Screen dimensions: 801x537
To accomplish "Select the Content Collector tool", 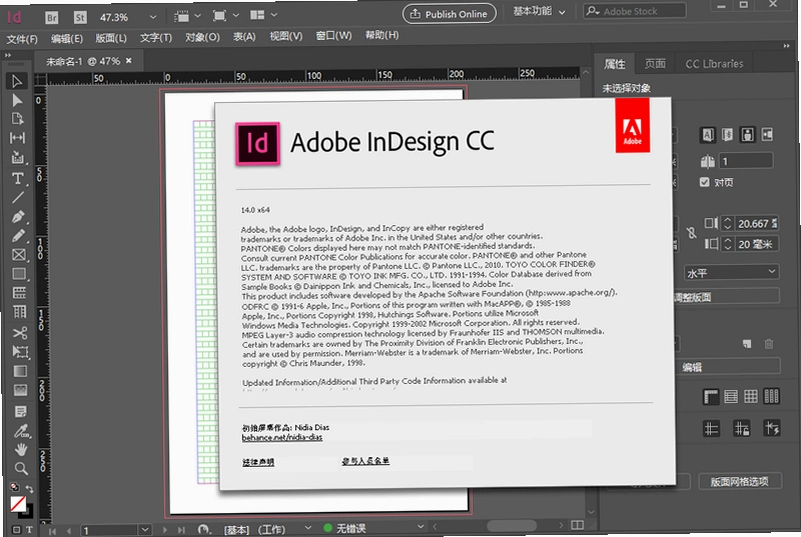I will [x=17, y=157].
